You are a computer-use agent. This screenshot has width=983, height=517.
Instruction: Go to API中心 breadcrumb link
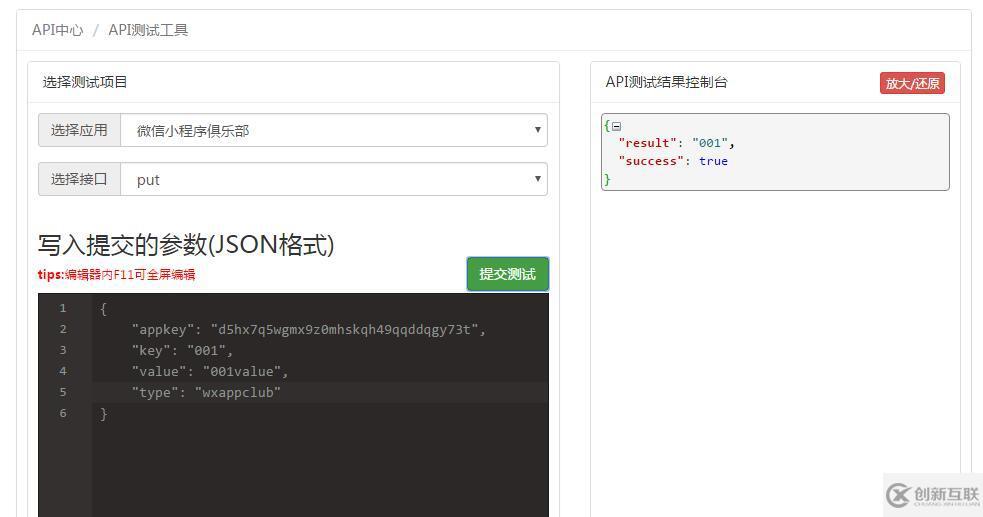click(58, 30)
